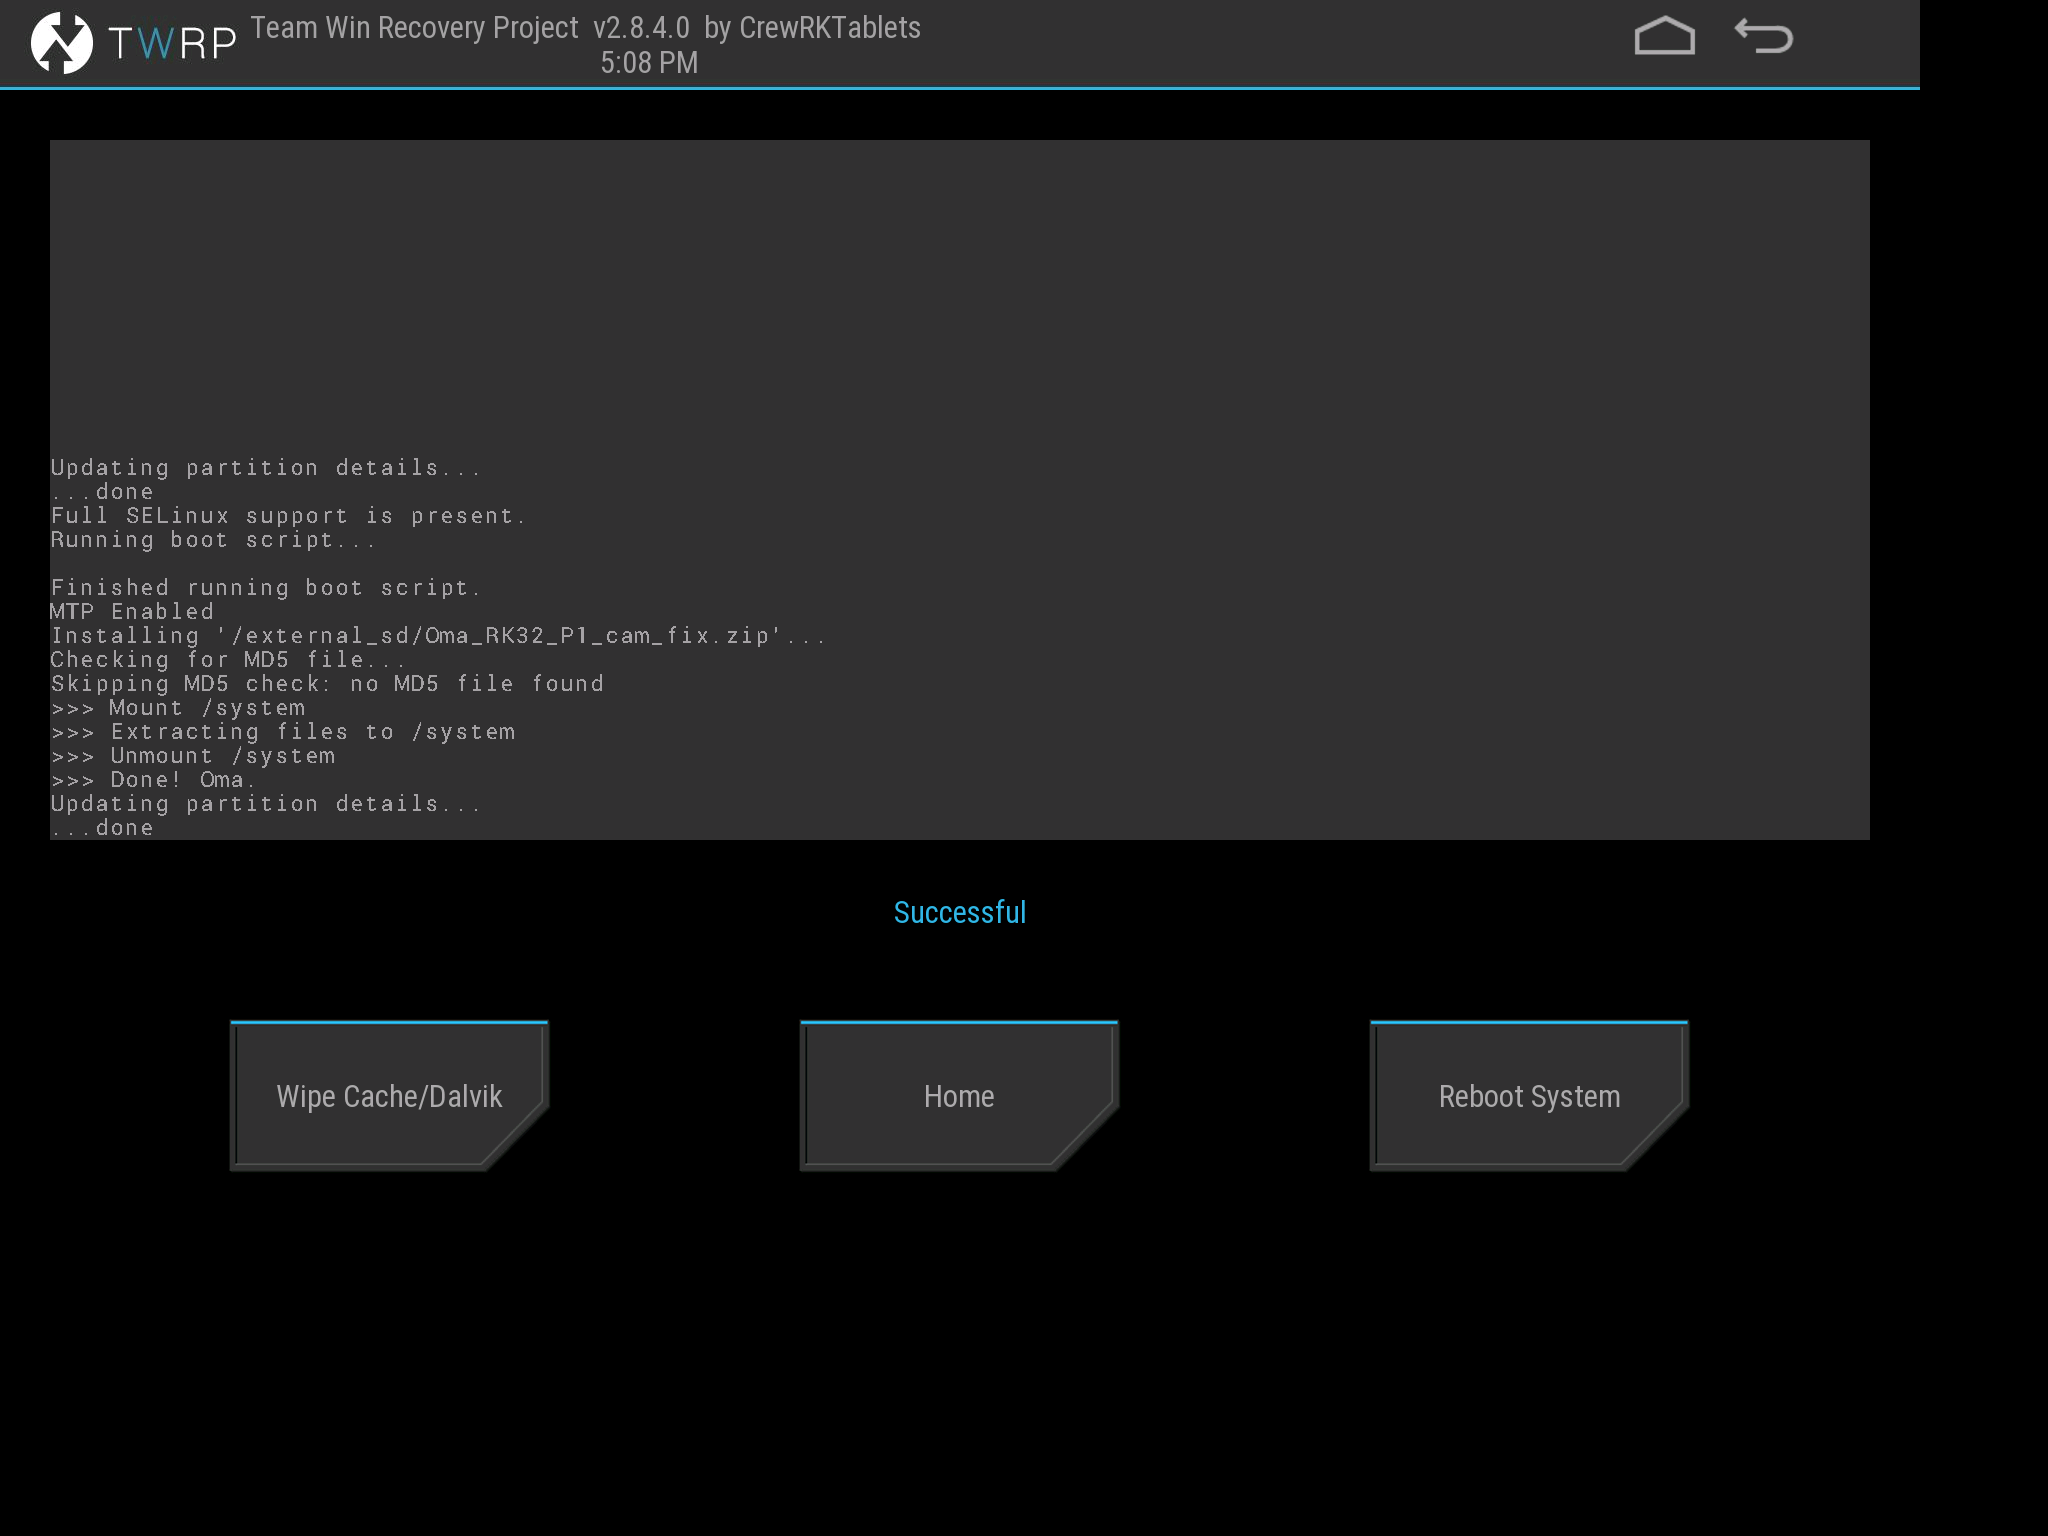Screen dimensions: 2048x1536
Task: Click '>>> Extracting files to /system' line
Action: click(x=283, y=732)
